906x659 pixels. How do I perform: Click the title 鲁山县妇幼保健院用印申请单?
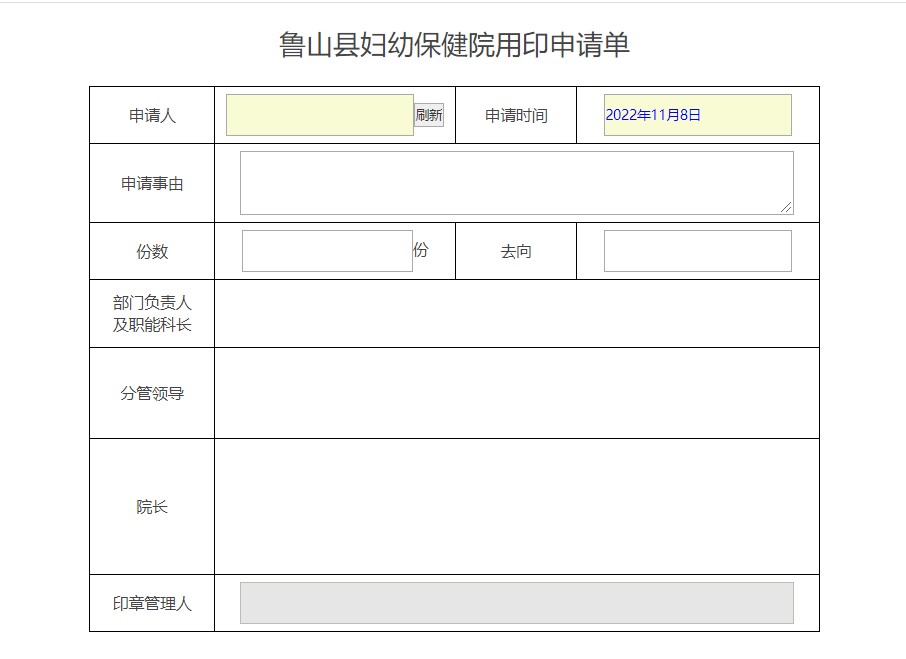[x=454, y=44]
